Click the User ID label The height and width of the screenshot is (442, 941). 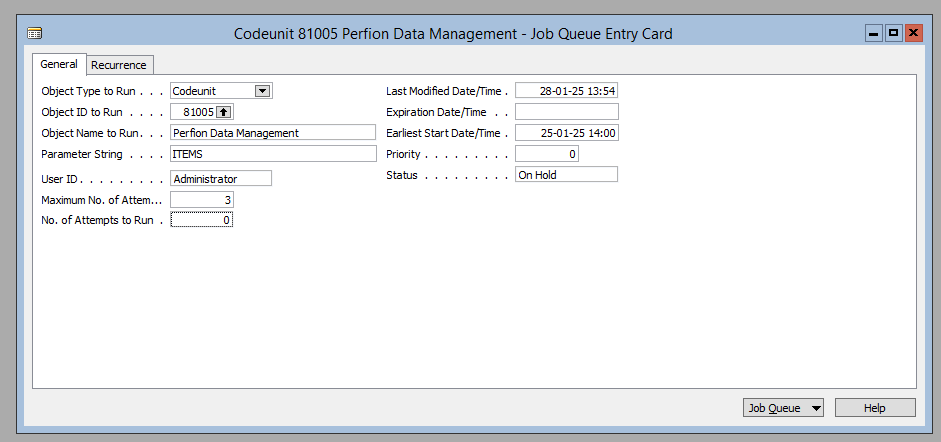tap(59, 179)
